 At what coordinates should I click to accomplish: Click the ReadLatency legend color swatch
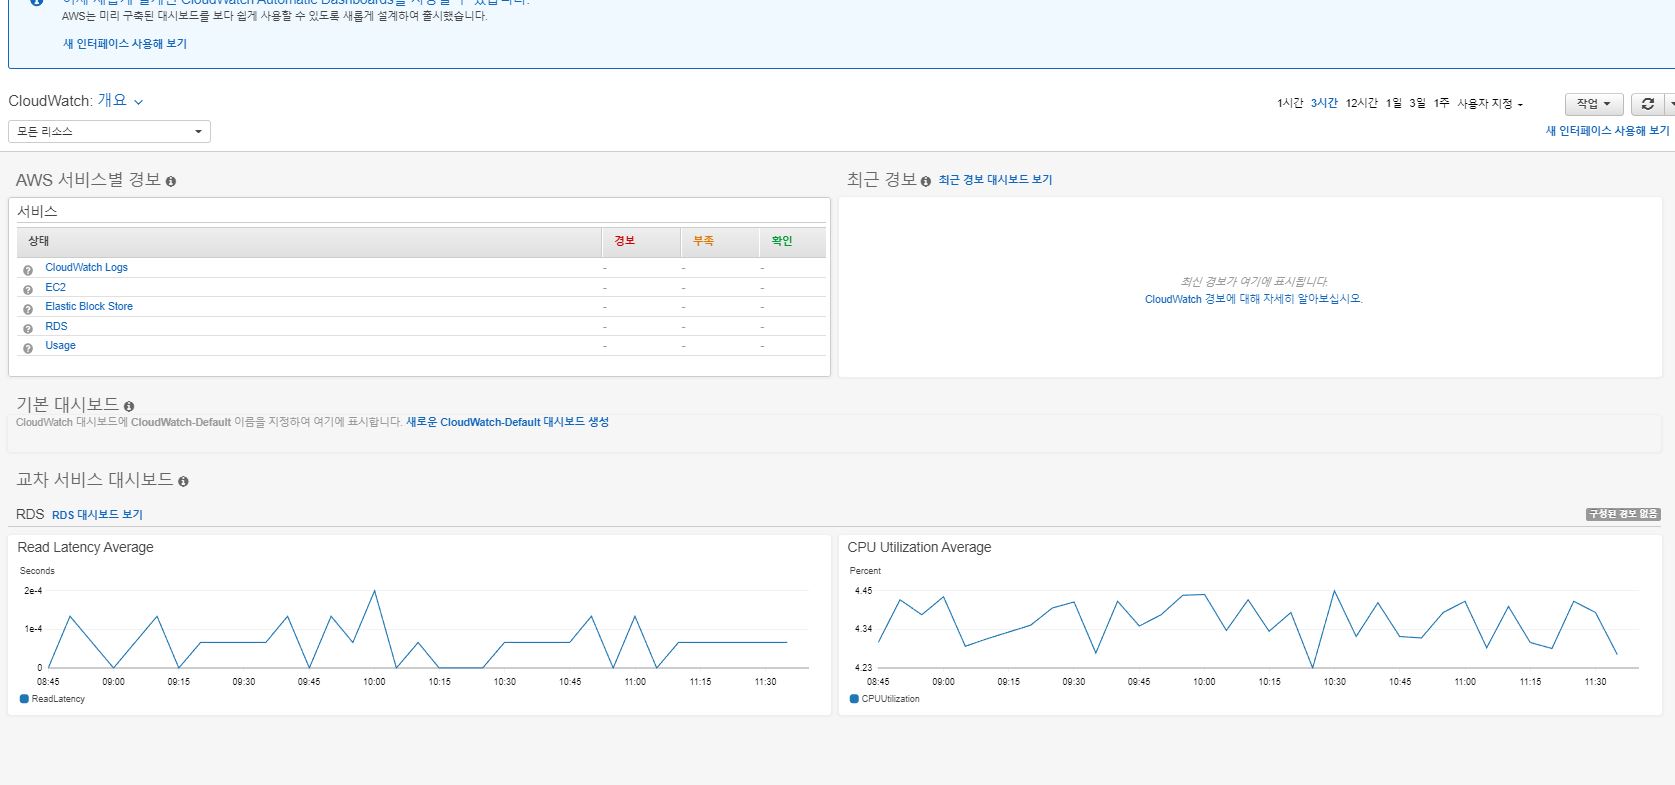point(24,699)
